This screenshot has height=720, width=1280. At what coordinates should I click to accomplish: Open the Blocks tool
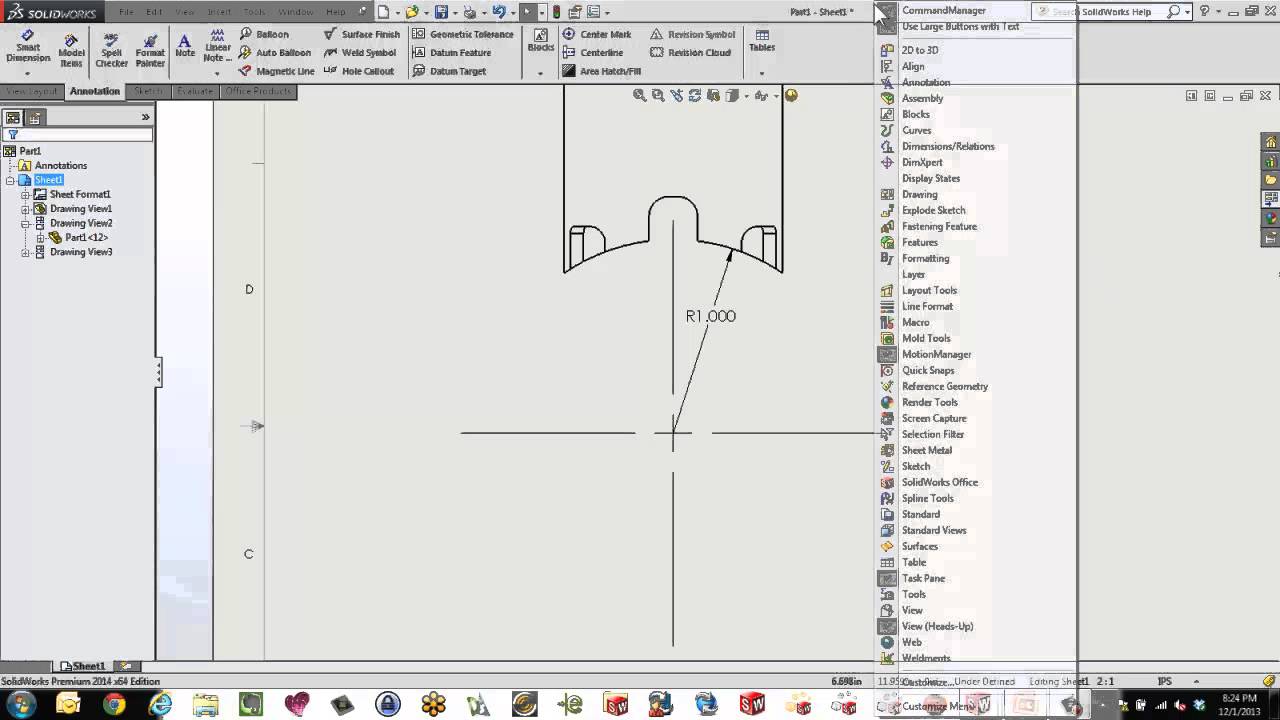(540, 41)
